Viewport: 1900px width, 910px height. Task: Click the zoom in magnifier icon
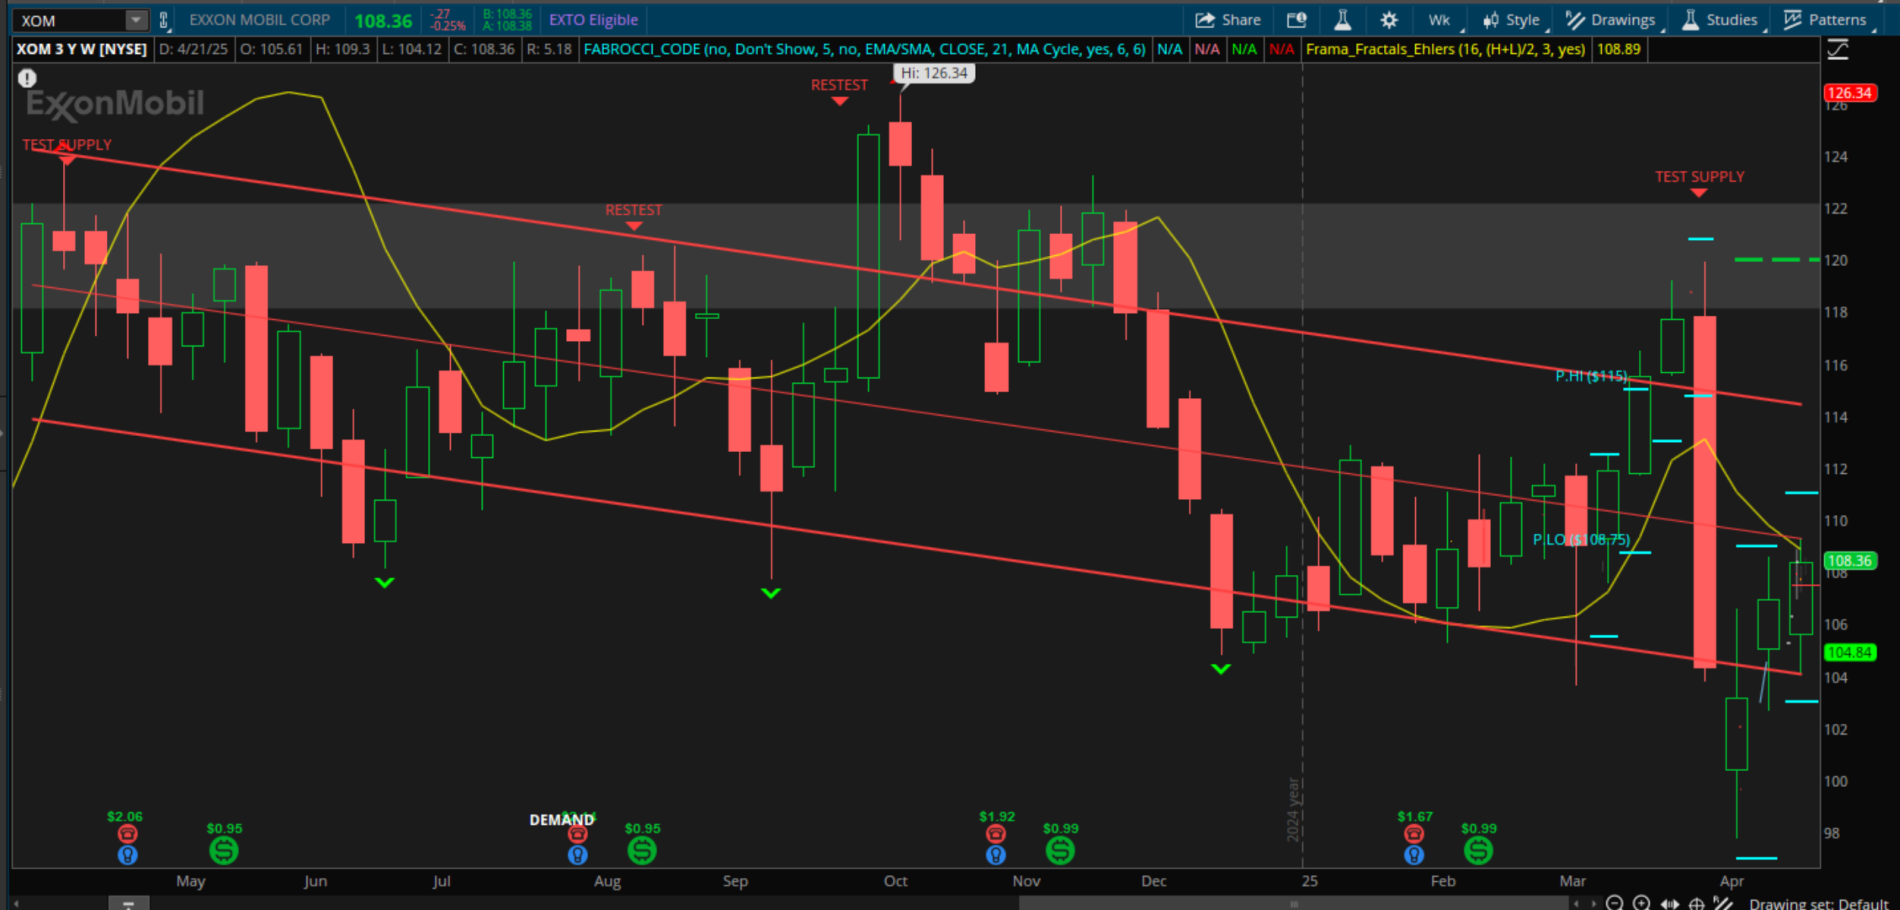pyautogui.click(x=1641, y=903)
